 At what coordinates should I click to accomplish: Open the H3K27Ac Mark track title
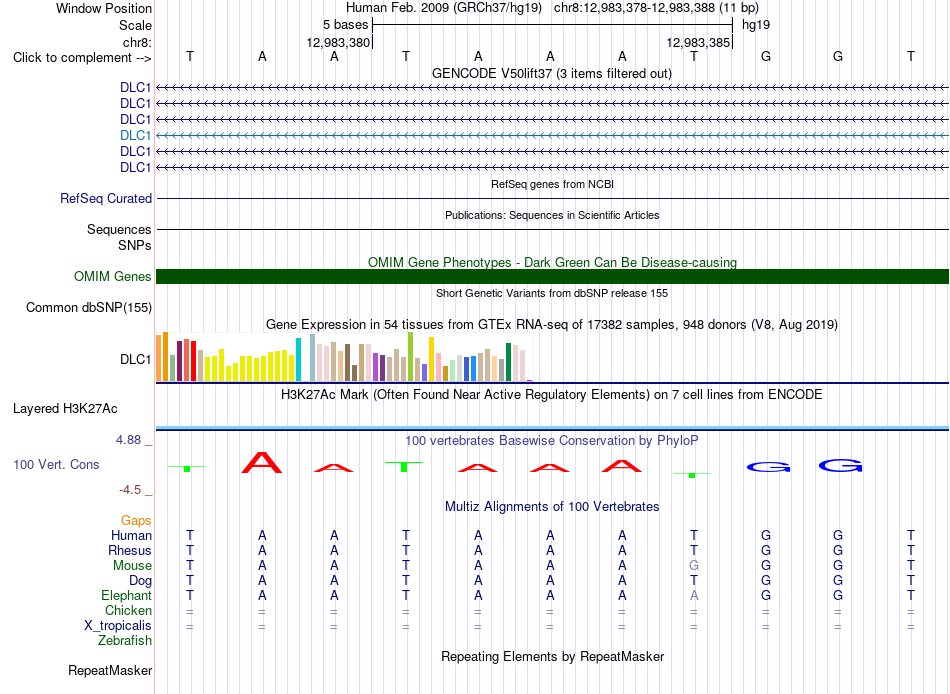(x=551, y=395)
